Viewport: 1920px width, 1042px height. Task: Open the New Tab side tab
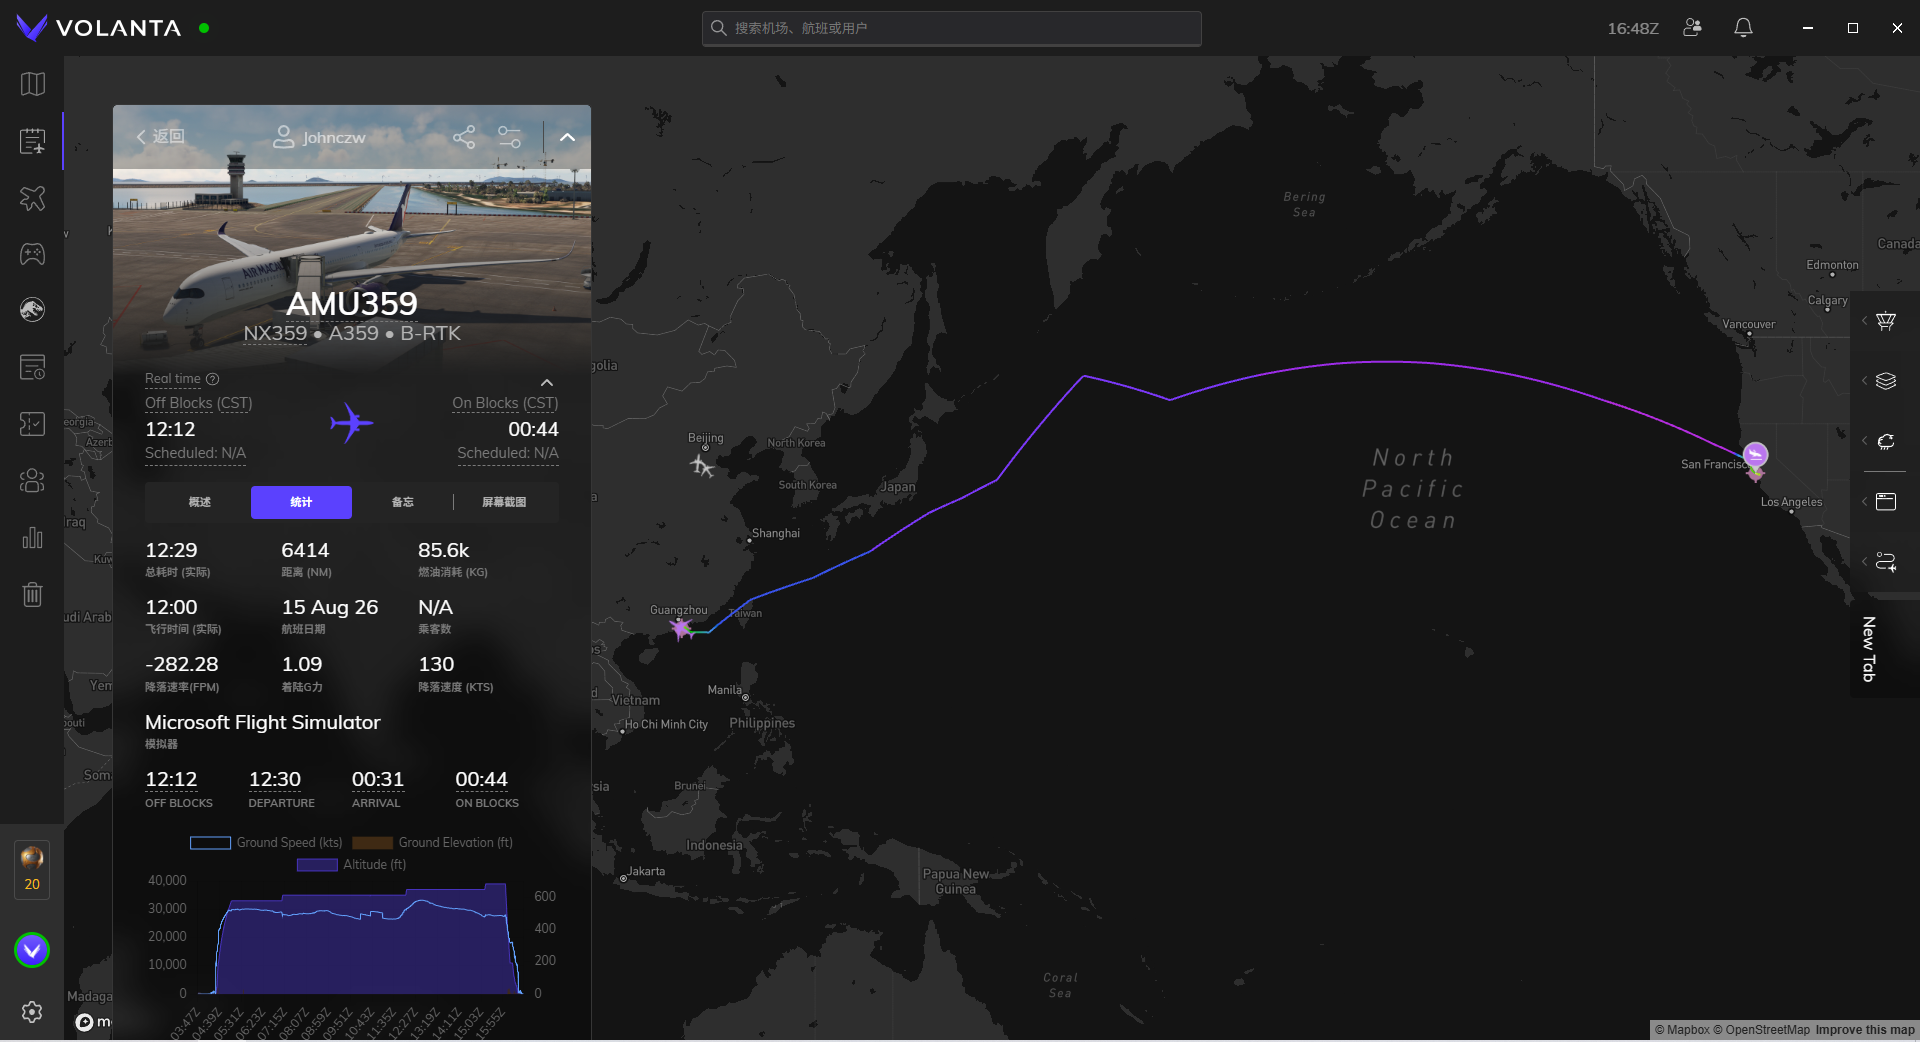pos(1869,649)
